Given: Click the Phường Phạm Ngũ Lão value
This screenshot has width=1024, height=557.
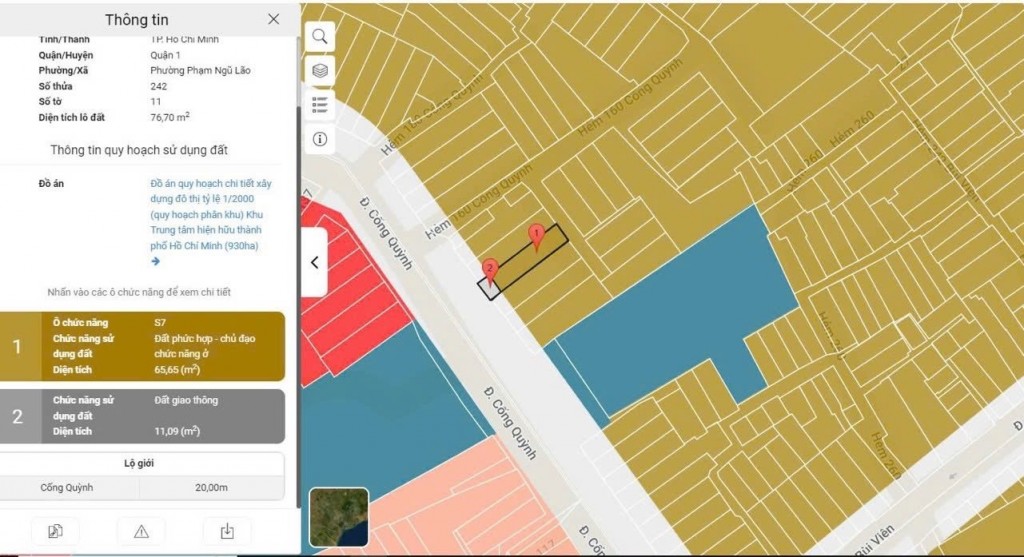Looking at the screenshot, I should point(200,71).
